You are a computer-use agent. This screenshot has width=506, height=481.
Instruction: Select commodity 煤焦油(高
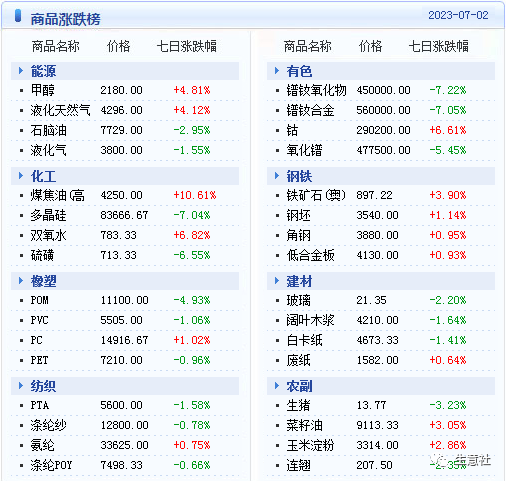click(x=57, y=195)
